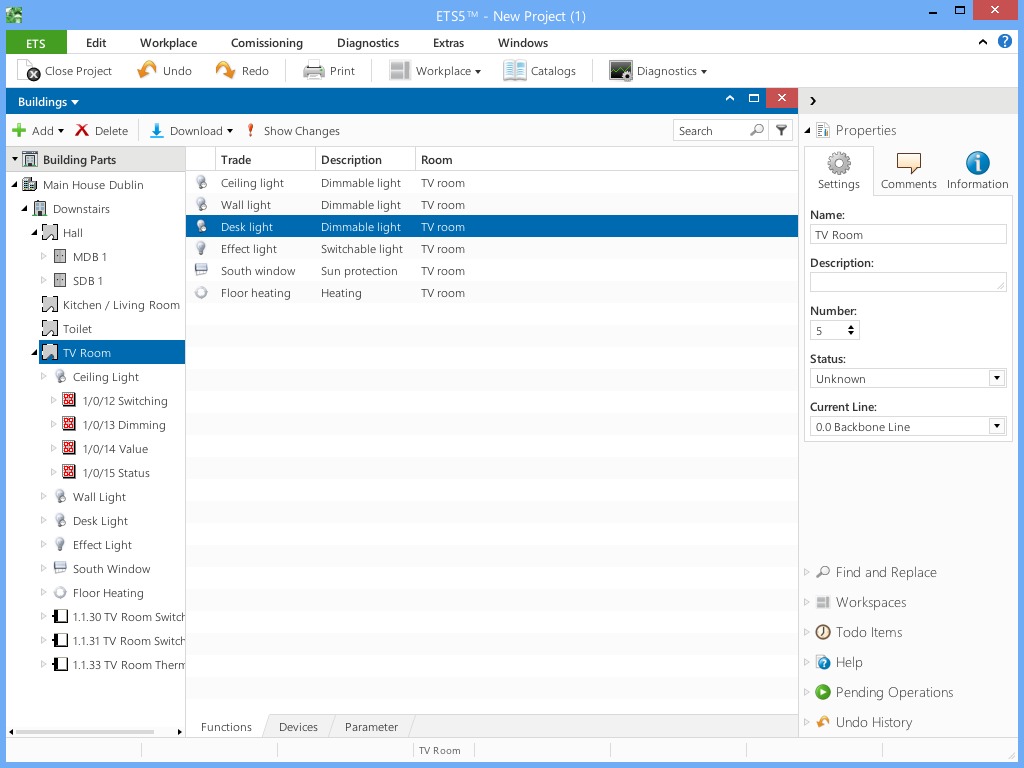The image size is (1024, 768).
Task: Open the Current Line dropdown
Action: pyautogui.click(x=996, y=427)
